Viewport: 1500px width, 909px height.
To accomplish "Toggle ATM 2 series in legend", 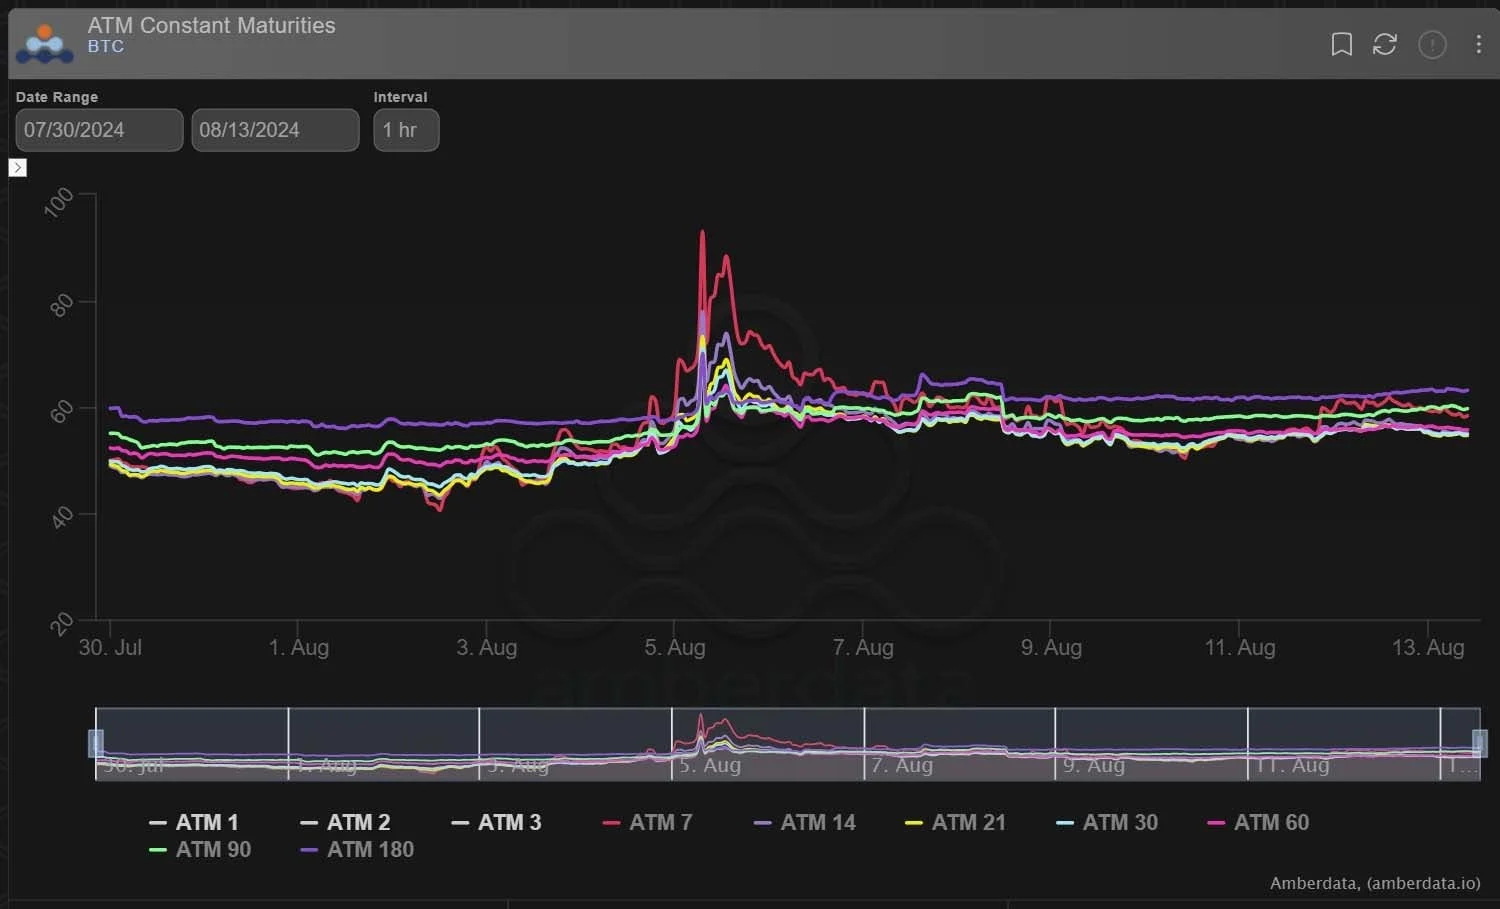I will [x=345, y=822].
